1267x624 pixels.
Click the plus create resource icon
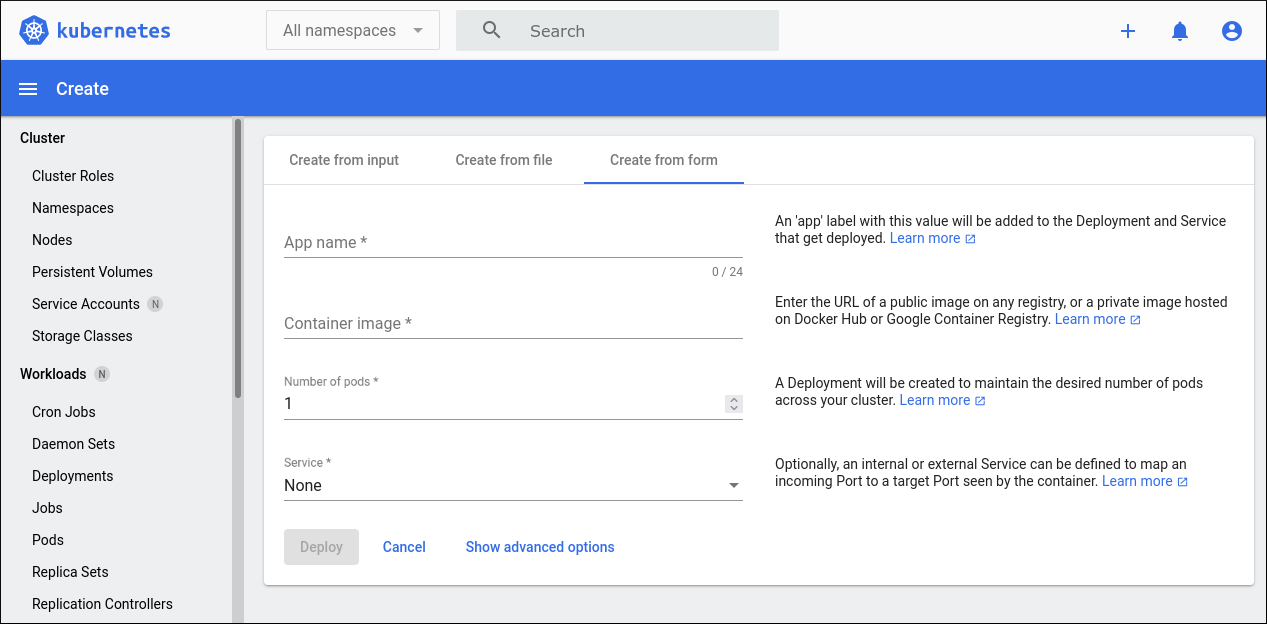(1128, 31)
